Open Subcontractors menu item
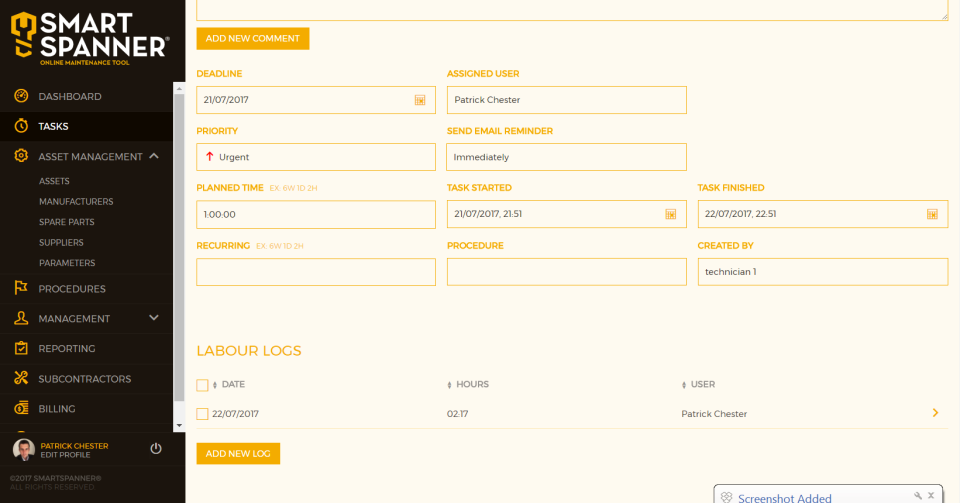 (86, 379)
